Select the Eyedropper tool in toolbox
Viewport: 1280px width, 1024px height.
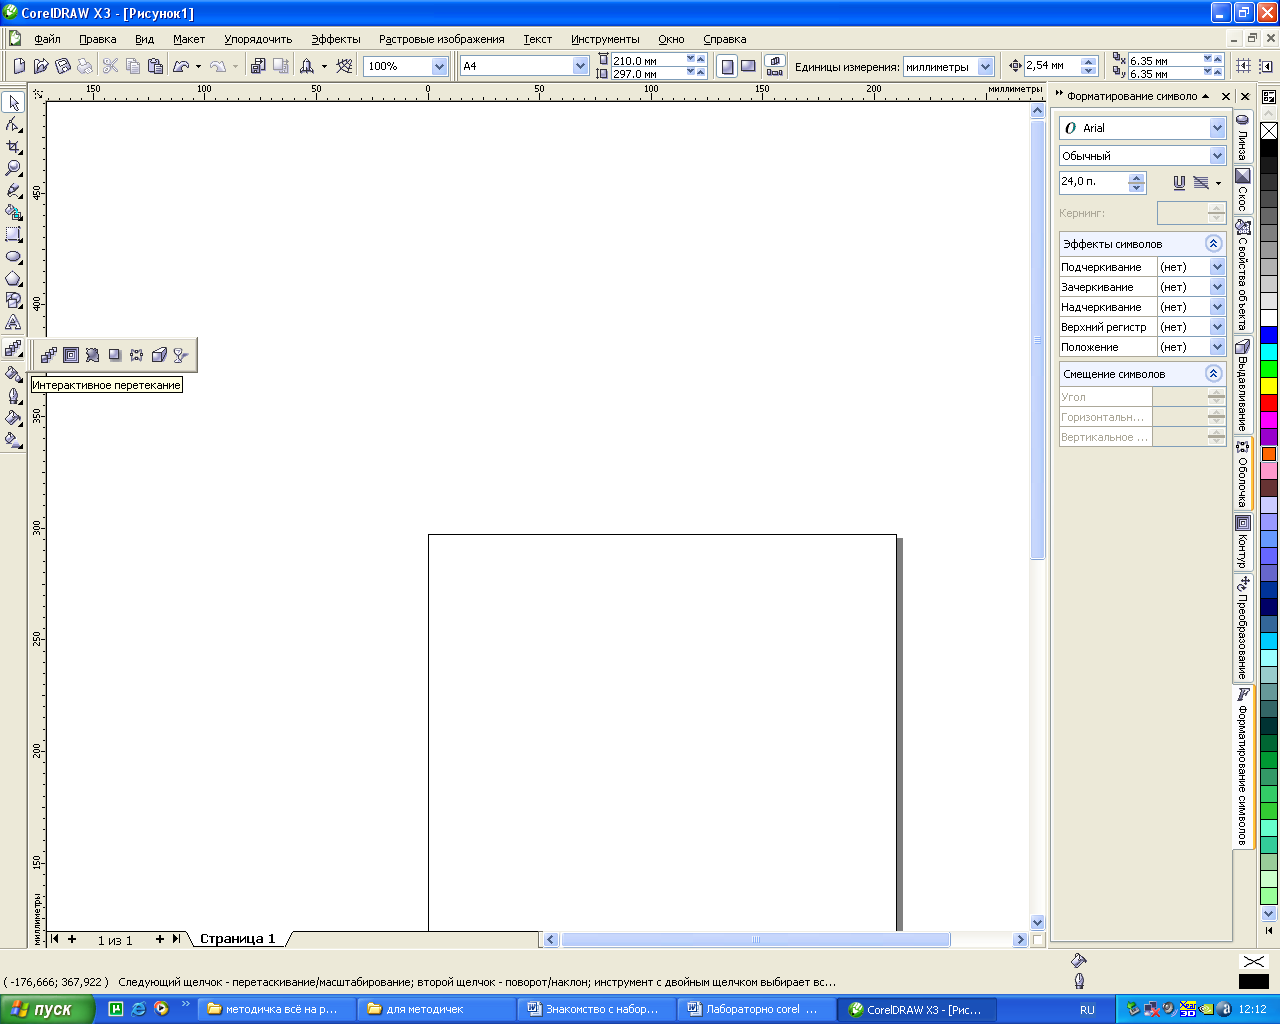[x=13, y=374]
